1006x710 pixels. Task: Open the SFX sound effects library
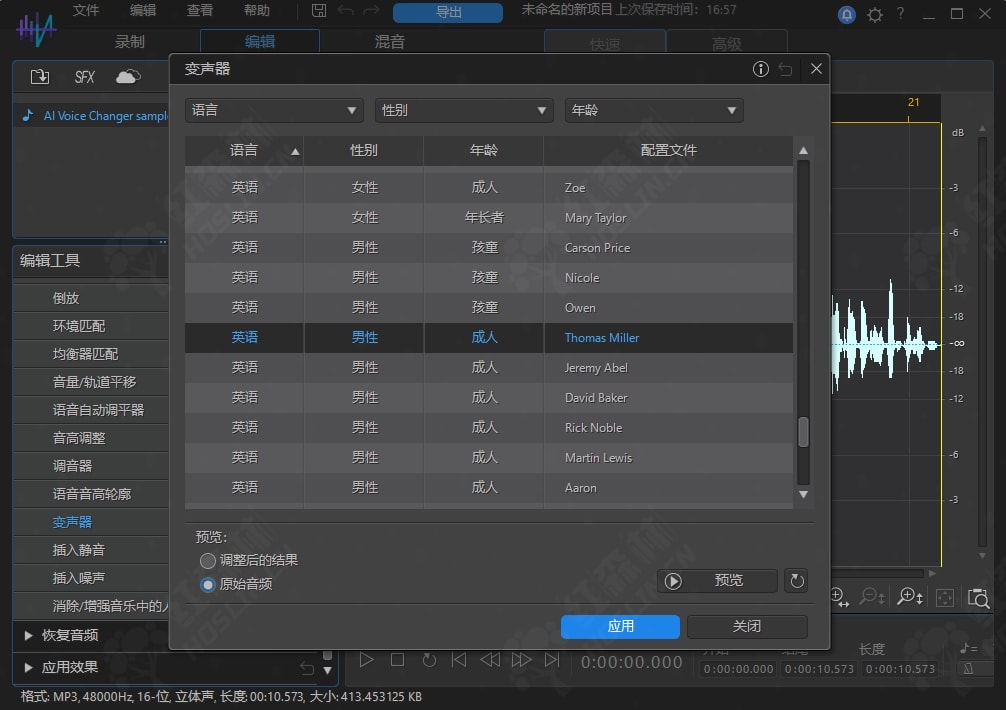point(85,77)
